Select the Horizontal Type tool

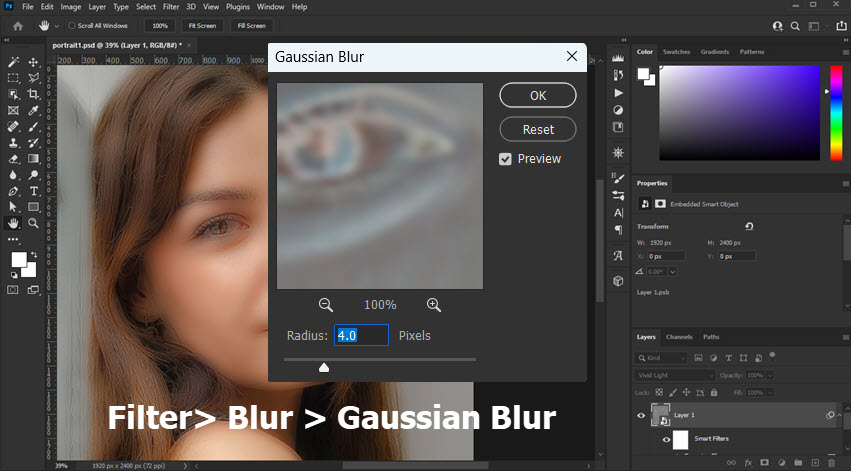pyautogui.click(x=33, y=191)
